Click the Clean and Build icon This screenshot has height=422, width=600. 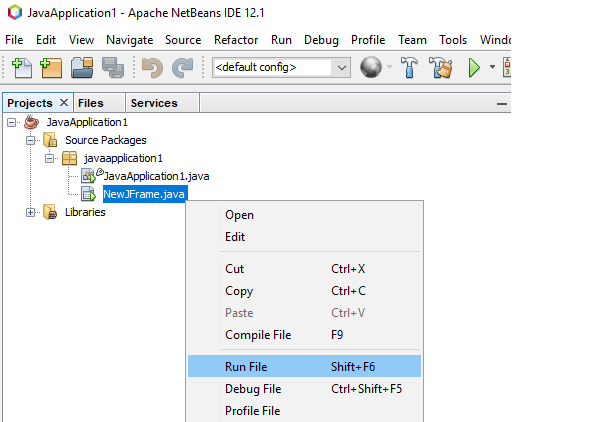440,68
